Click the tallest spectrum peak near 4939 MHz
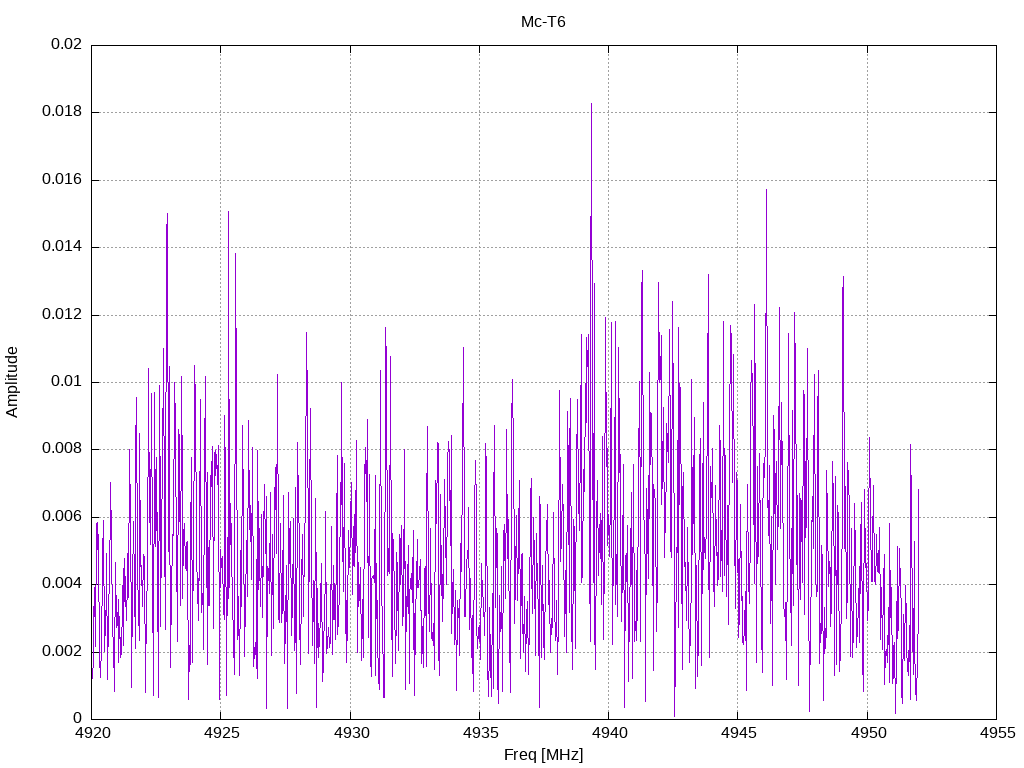The height and width of the screenshot is (768, 1024). click(591, 104)
